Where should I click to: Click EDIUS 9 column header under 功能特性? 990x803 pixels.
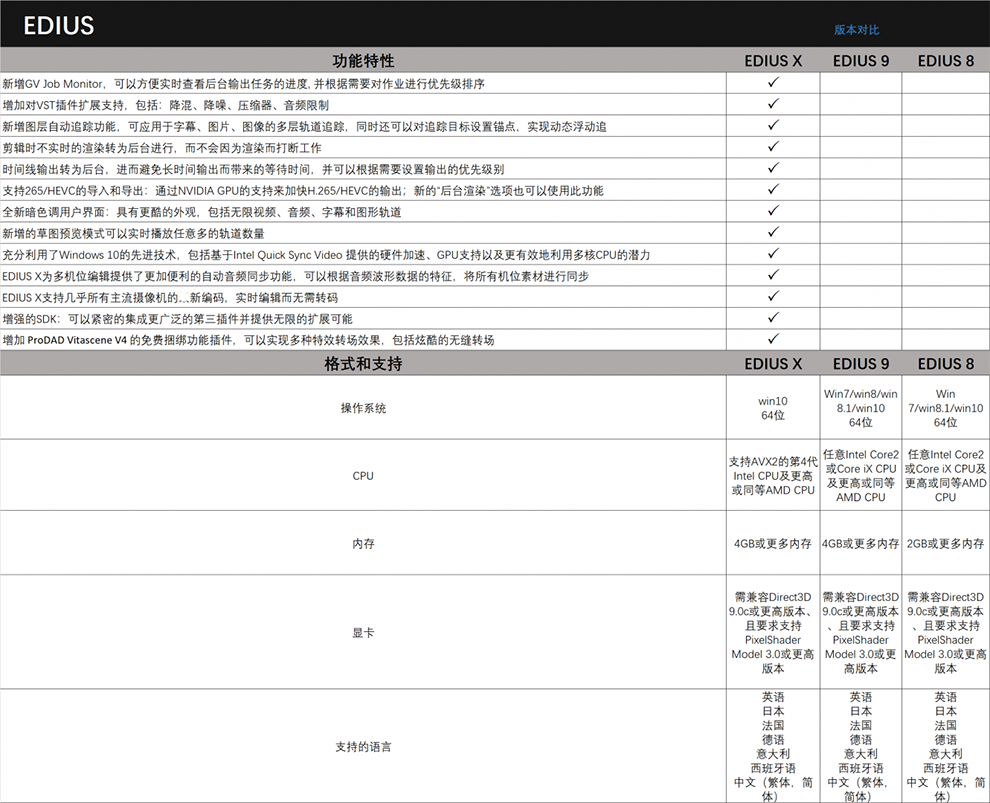coord(861,61)
